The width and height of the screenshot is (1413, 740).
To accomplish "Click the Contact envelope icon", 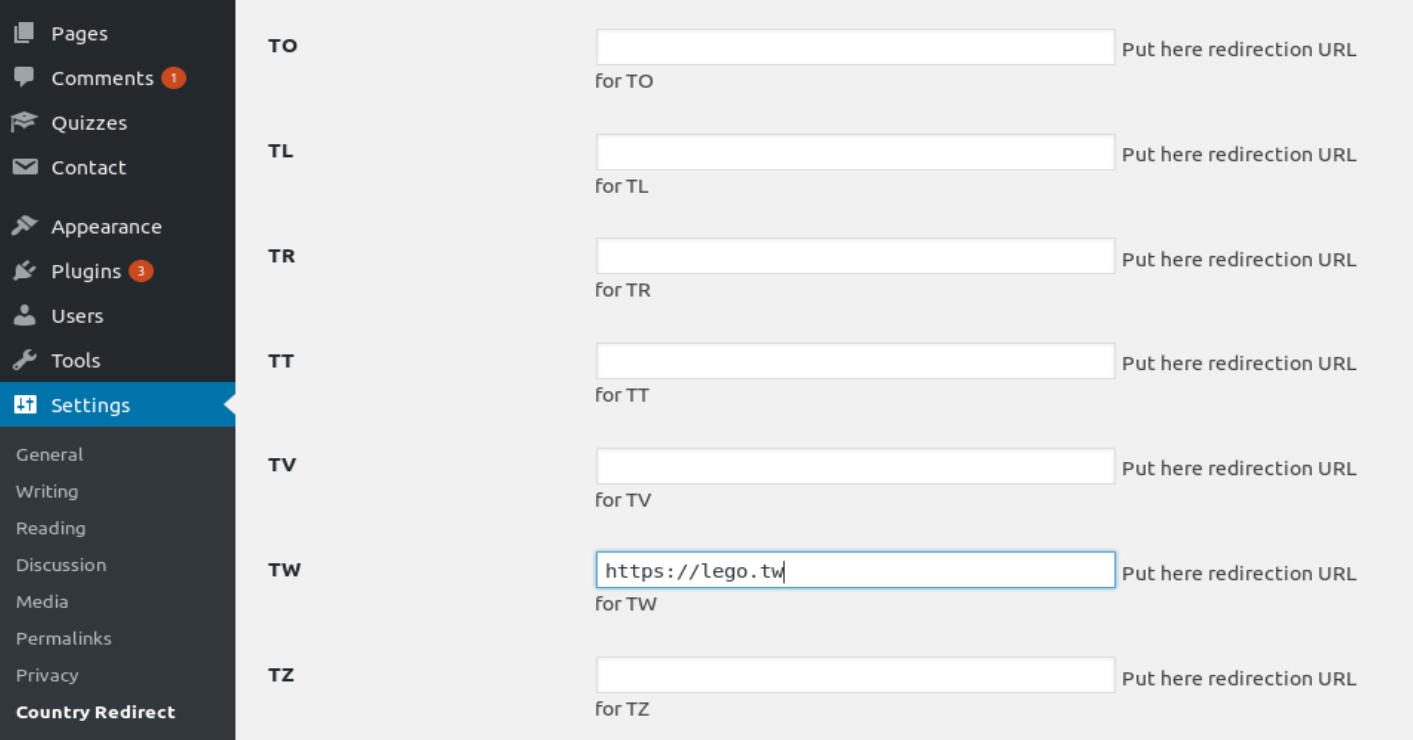I will (24, 167).
